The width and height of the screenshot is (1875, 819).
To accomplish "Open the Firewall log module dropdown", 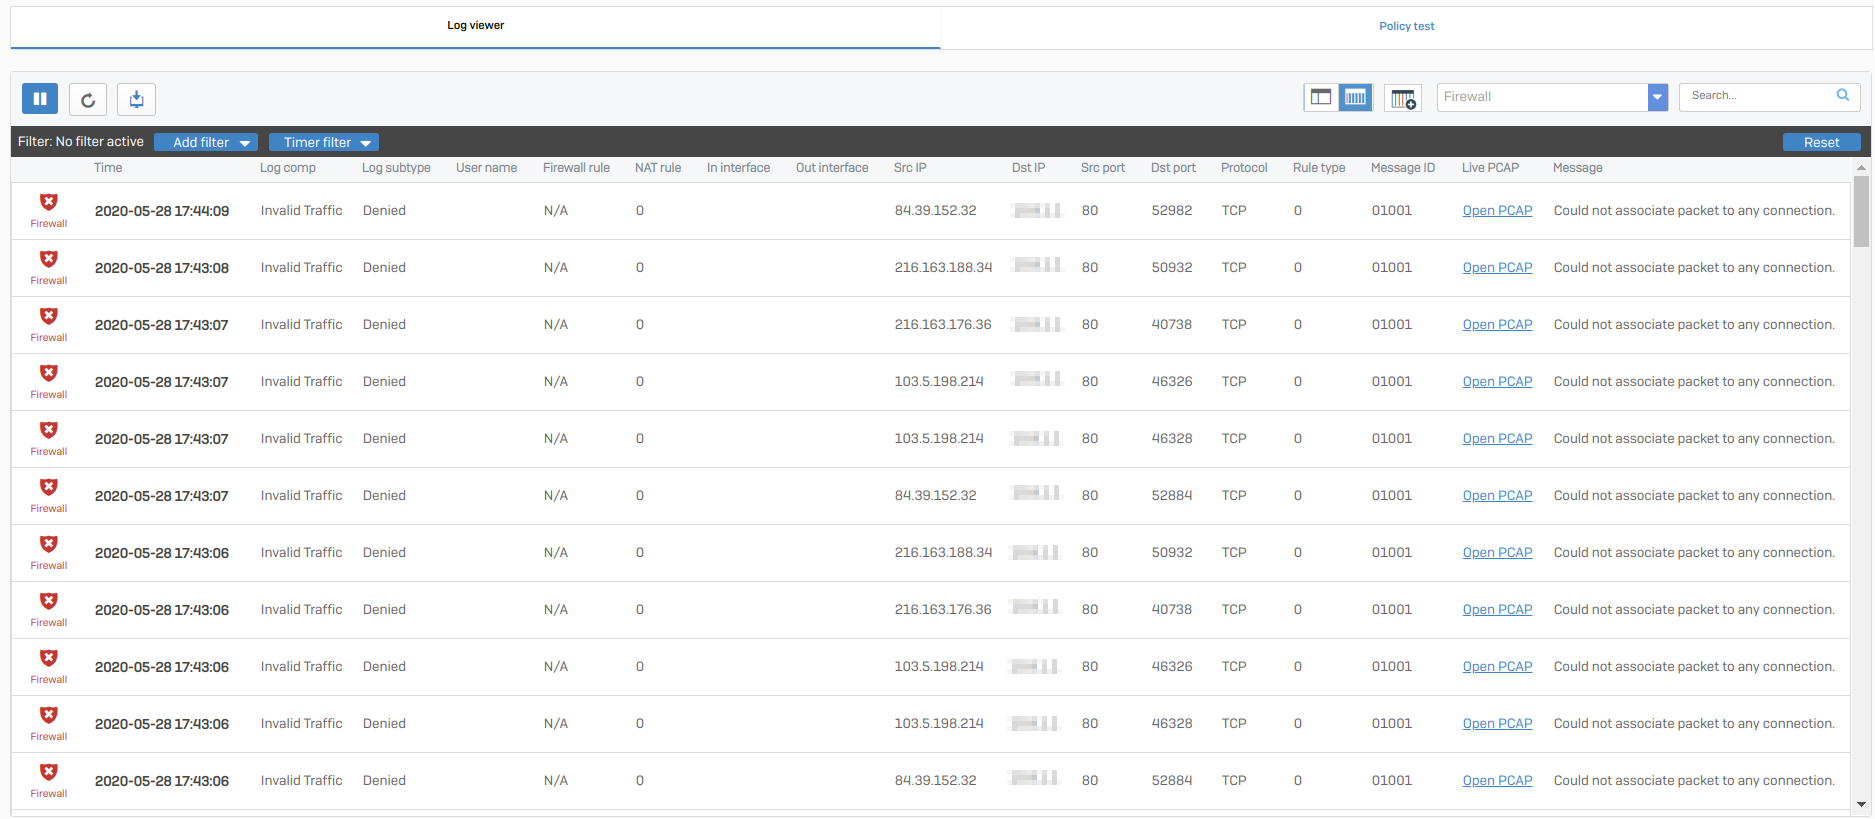I will [1657, 97].
